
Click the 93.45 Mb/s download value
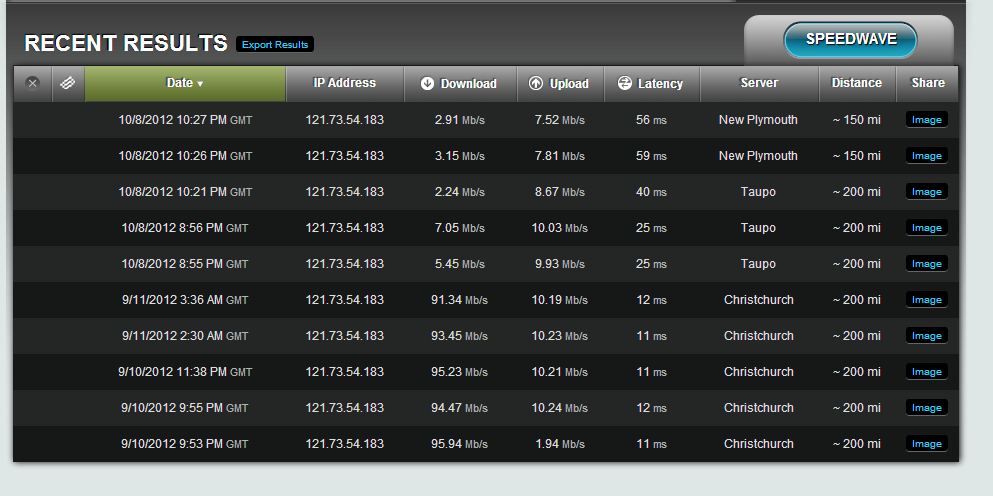(x=460, y=336)
